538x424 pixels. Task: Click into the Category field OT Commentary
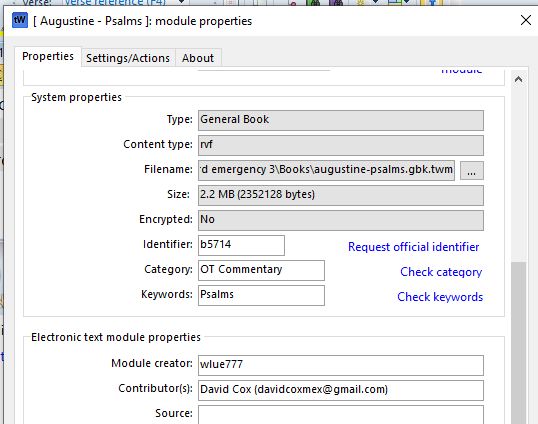(261, 270)
